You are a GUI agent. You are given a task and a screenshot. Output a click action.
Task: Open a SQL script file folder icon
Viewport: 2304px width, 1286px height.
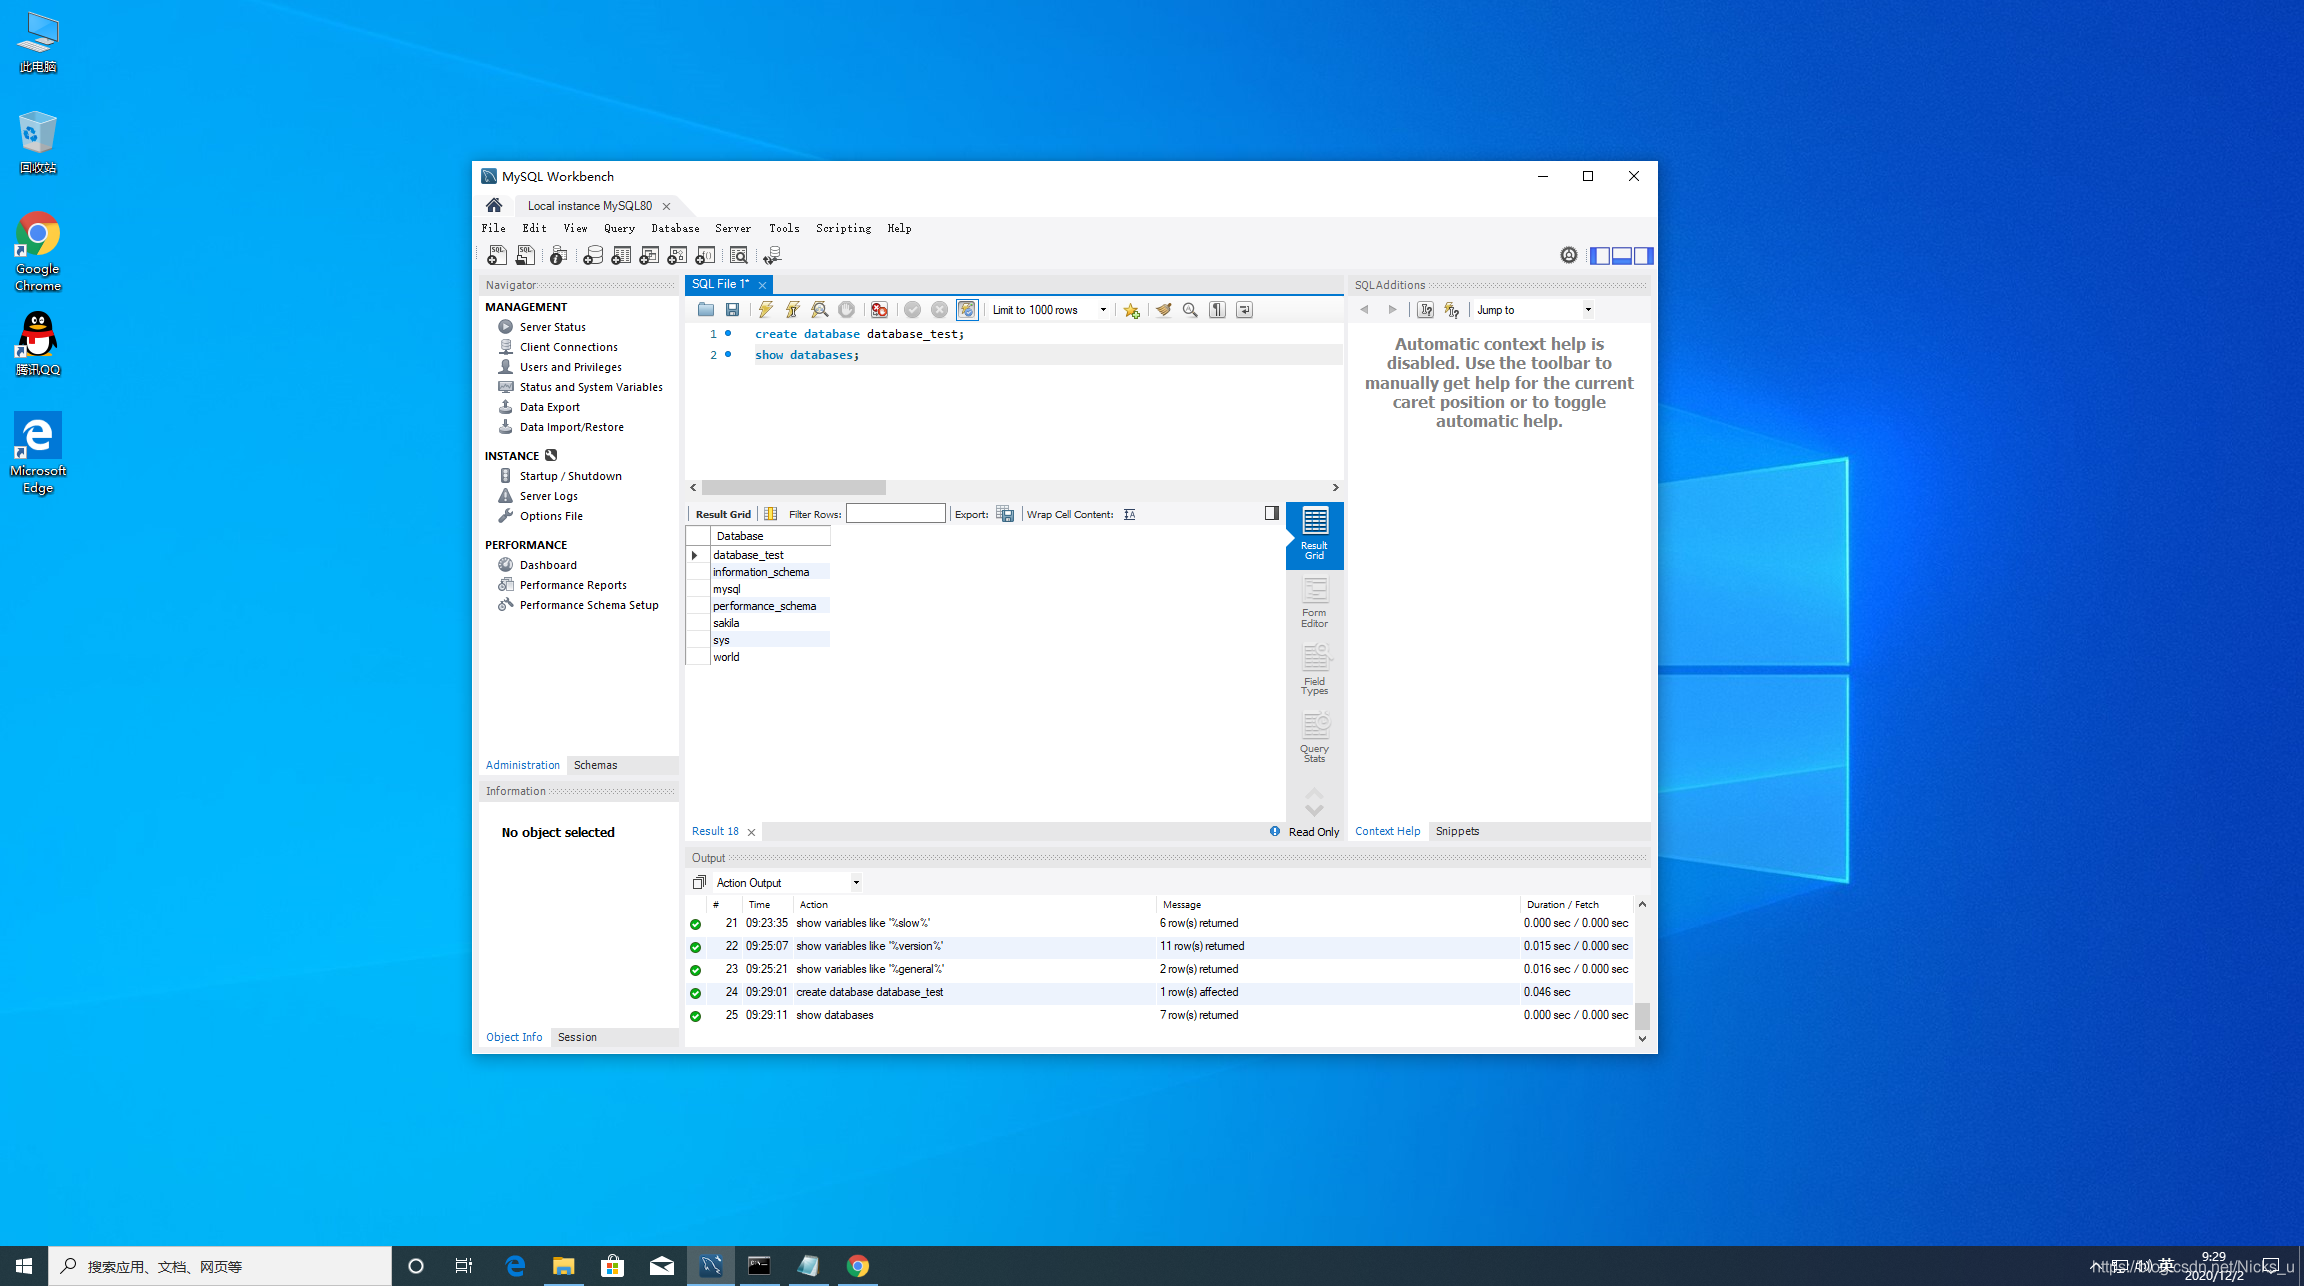tap(706, 310)
